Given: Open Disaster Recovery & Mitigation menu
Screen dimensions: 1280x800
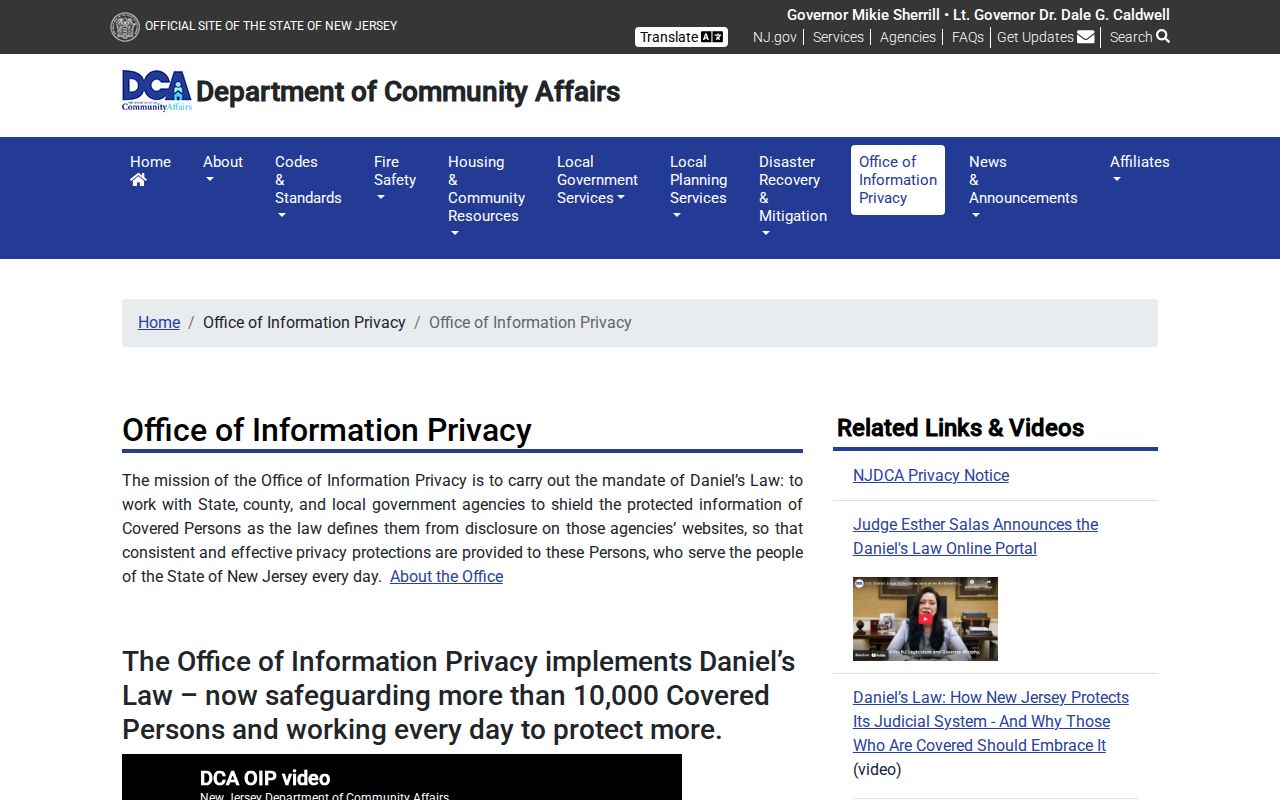Looking at the screenshot, I should [793, 197].
